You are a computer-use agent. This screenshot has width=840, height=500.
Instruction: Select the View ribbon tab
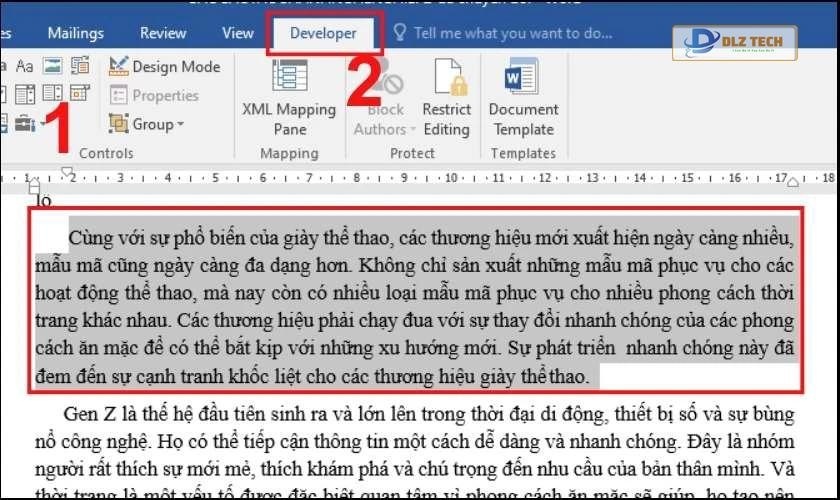point(237,33)
